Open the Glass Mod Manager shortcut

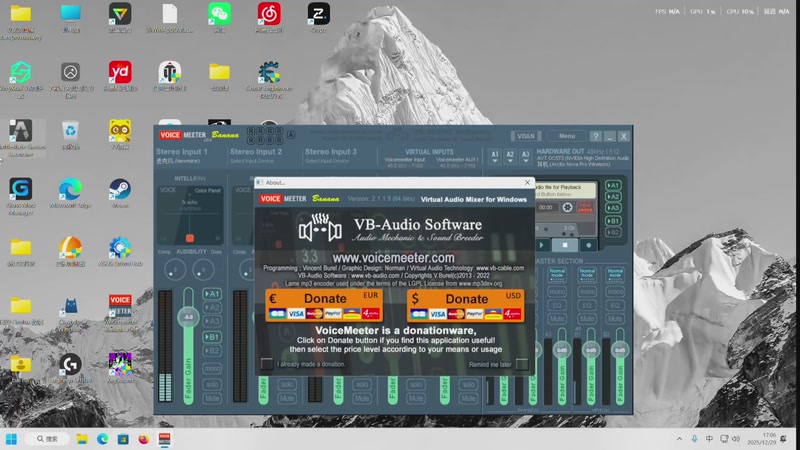click(20, 196)
